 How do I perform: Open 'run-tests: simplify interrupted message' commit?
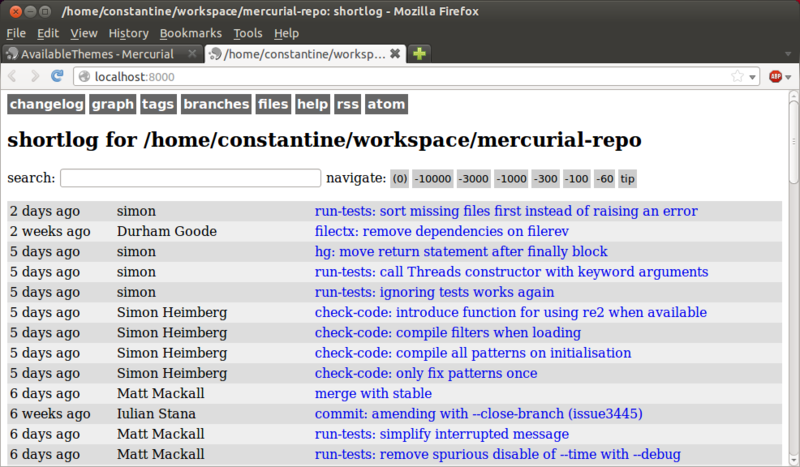(x=442, y=434)
